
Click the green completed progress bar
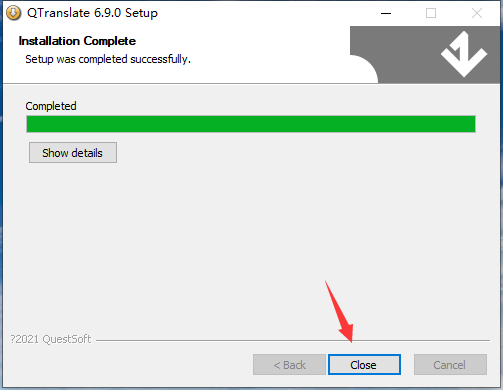(251, 124)
